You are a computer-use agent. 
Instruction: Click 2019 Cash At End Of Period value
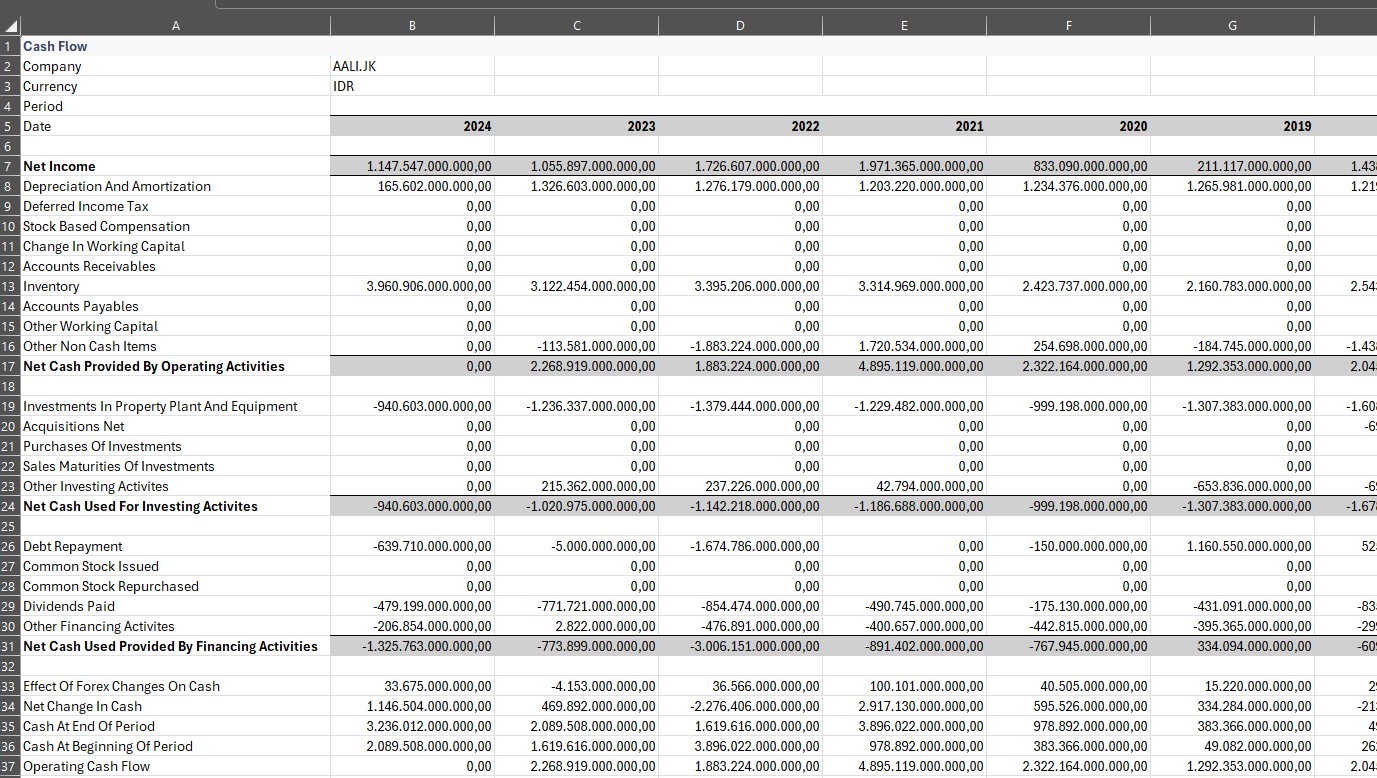pos(1232,726)
